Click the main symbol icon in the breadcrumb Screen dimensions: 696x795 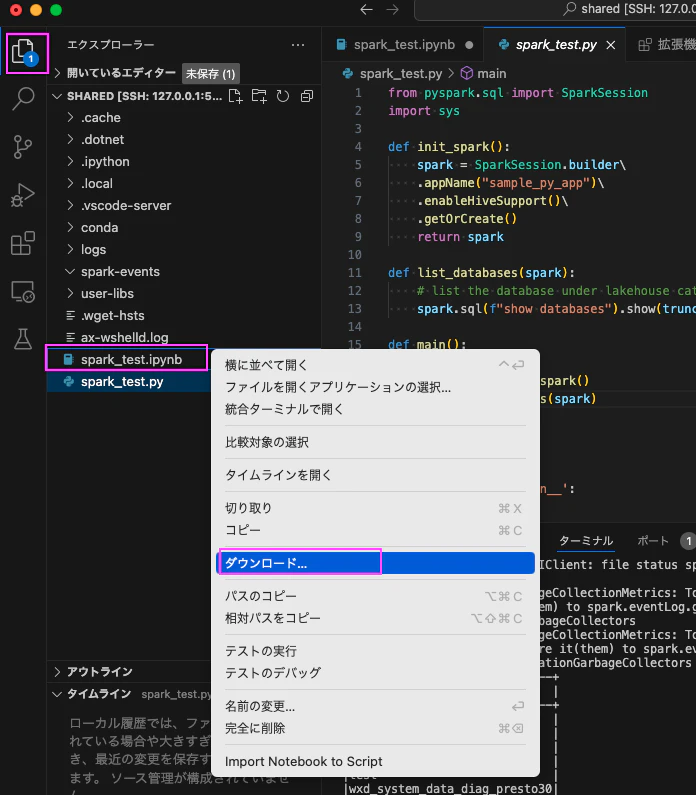(x=466, y=74)
